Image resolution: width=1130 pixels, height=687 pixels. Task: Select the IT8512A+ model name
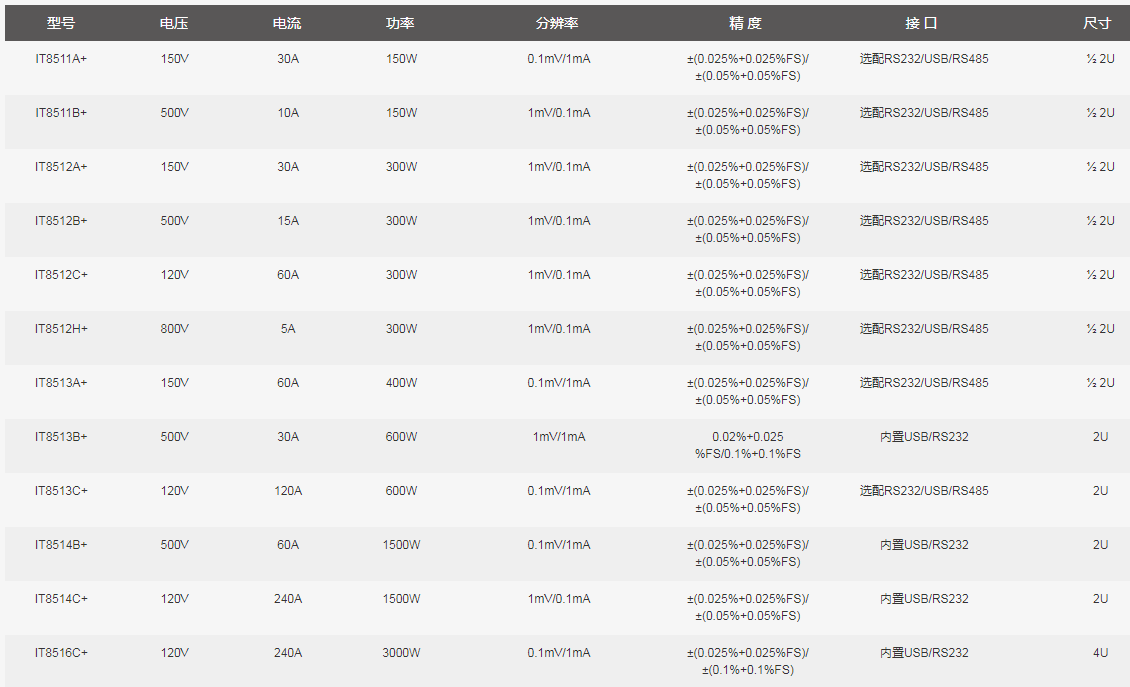tap(61, 167)
